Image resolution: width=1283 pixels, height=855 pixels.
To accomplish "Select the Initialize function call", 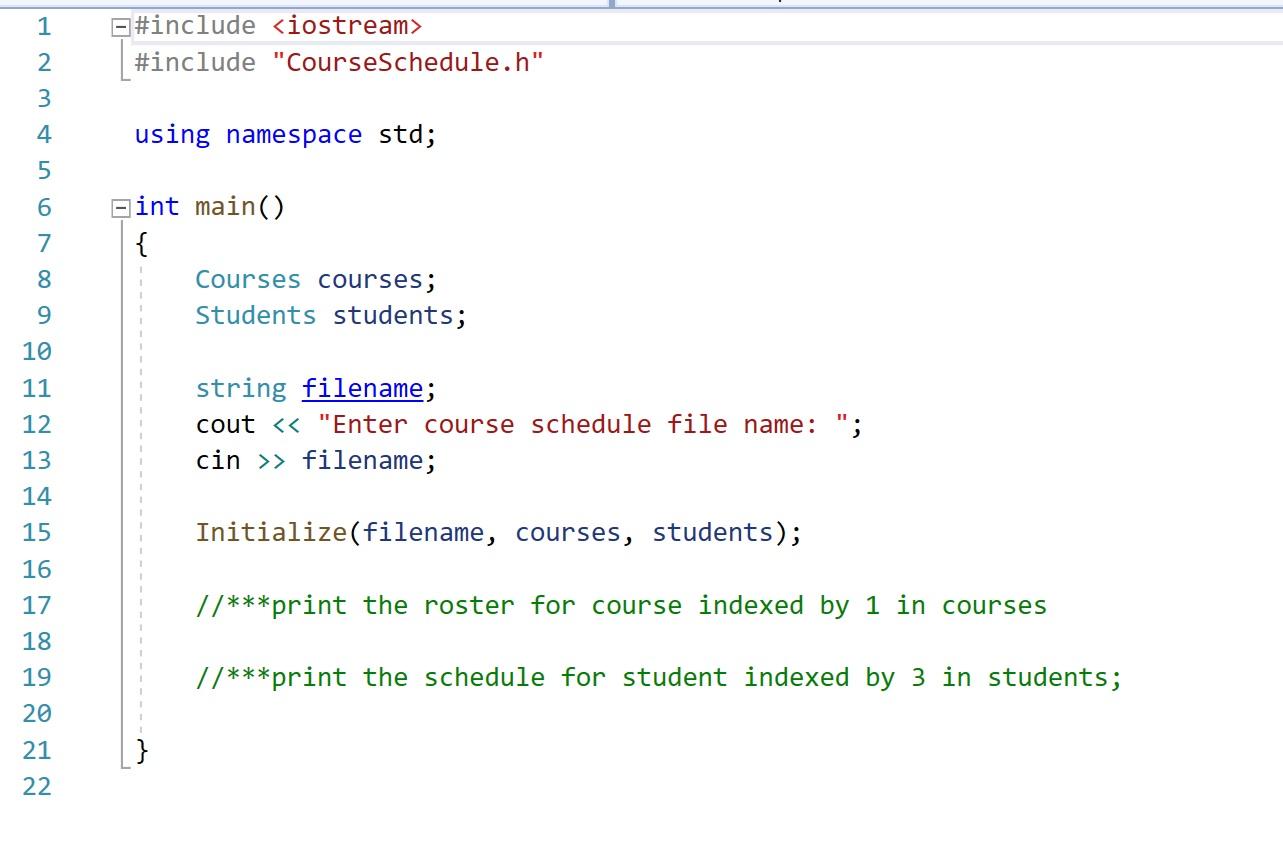I will (x=270, y=532).
